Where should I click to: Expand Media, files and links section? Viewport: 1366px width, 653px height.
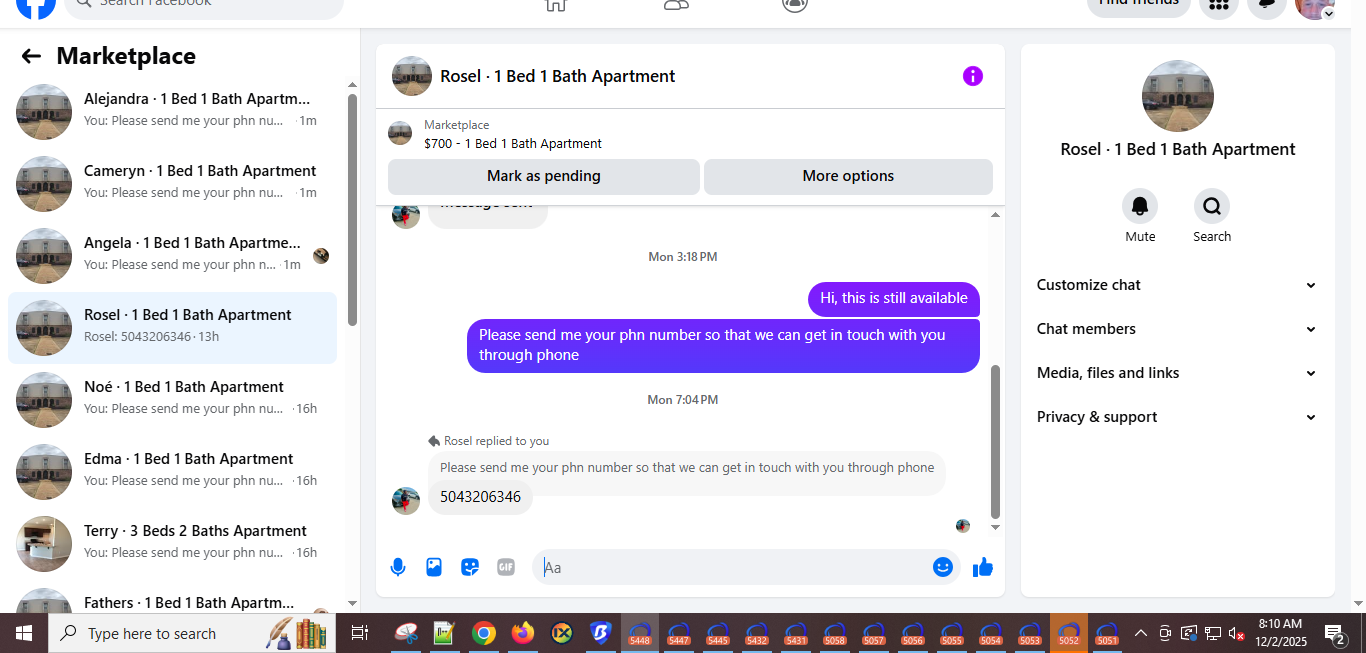pyautogui.click(x=1177, y=373)
